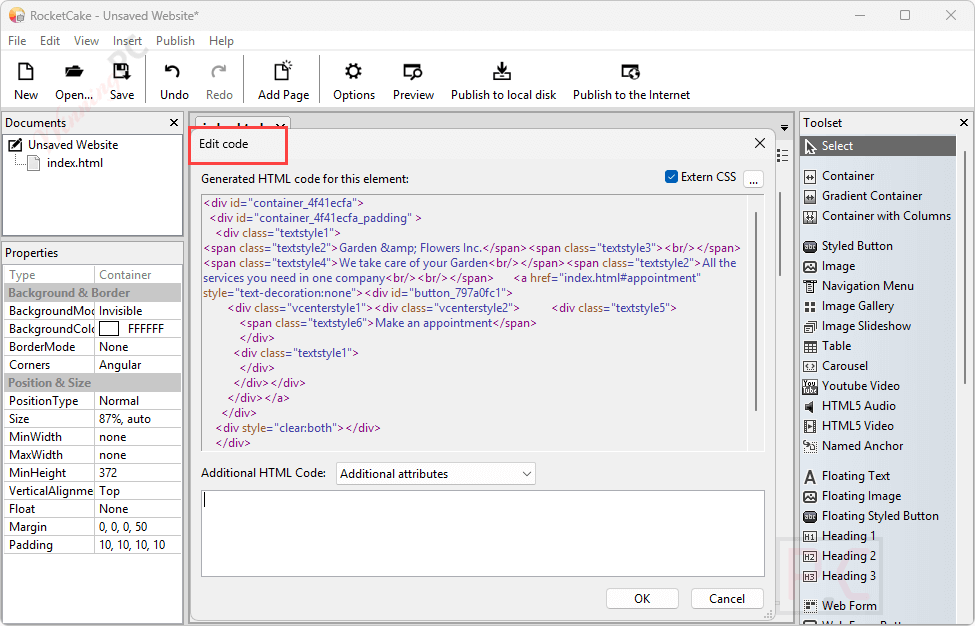The image size is (975, 626).
Task: Click the generated HTML code scrollbar
Action: [x=756, y=311]
